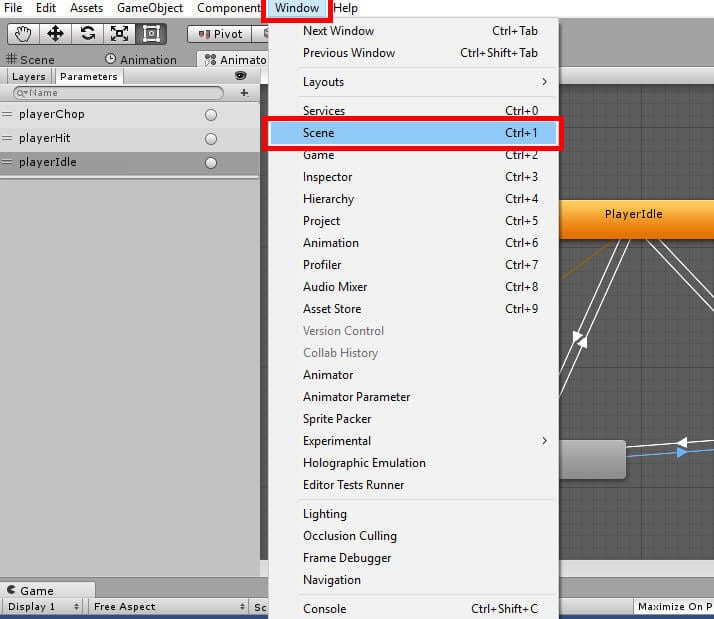Open the Project window entry

pos(413,221)
